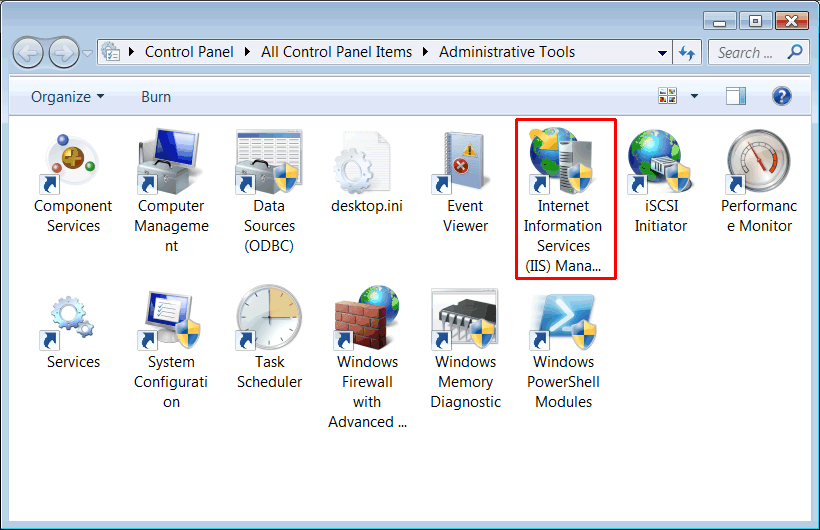This screenshot has height=530, width=820.
Task: Select the Windows Firewall with Advanced Security icon
Action: 367,318
